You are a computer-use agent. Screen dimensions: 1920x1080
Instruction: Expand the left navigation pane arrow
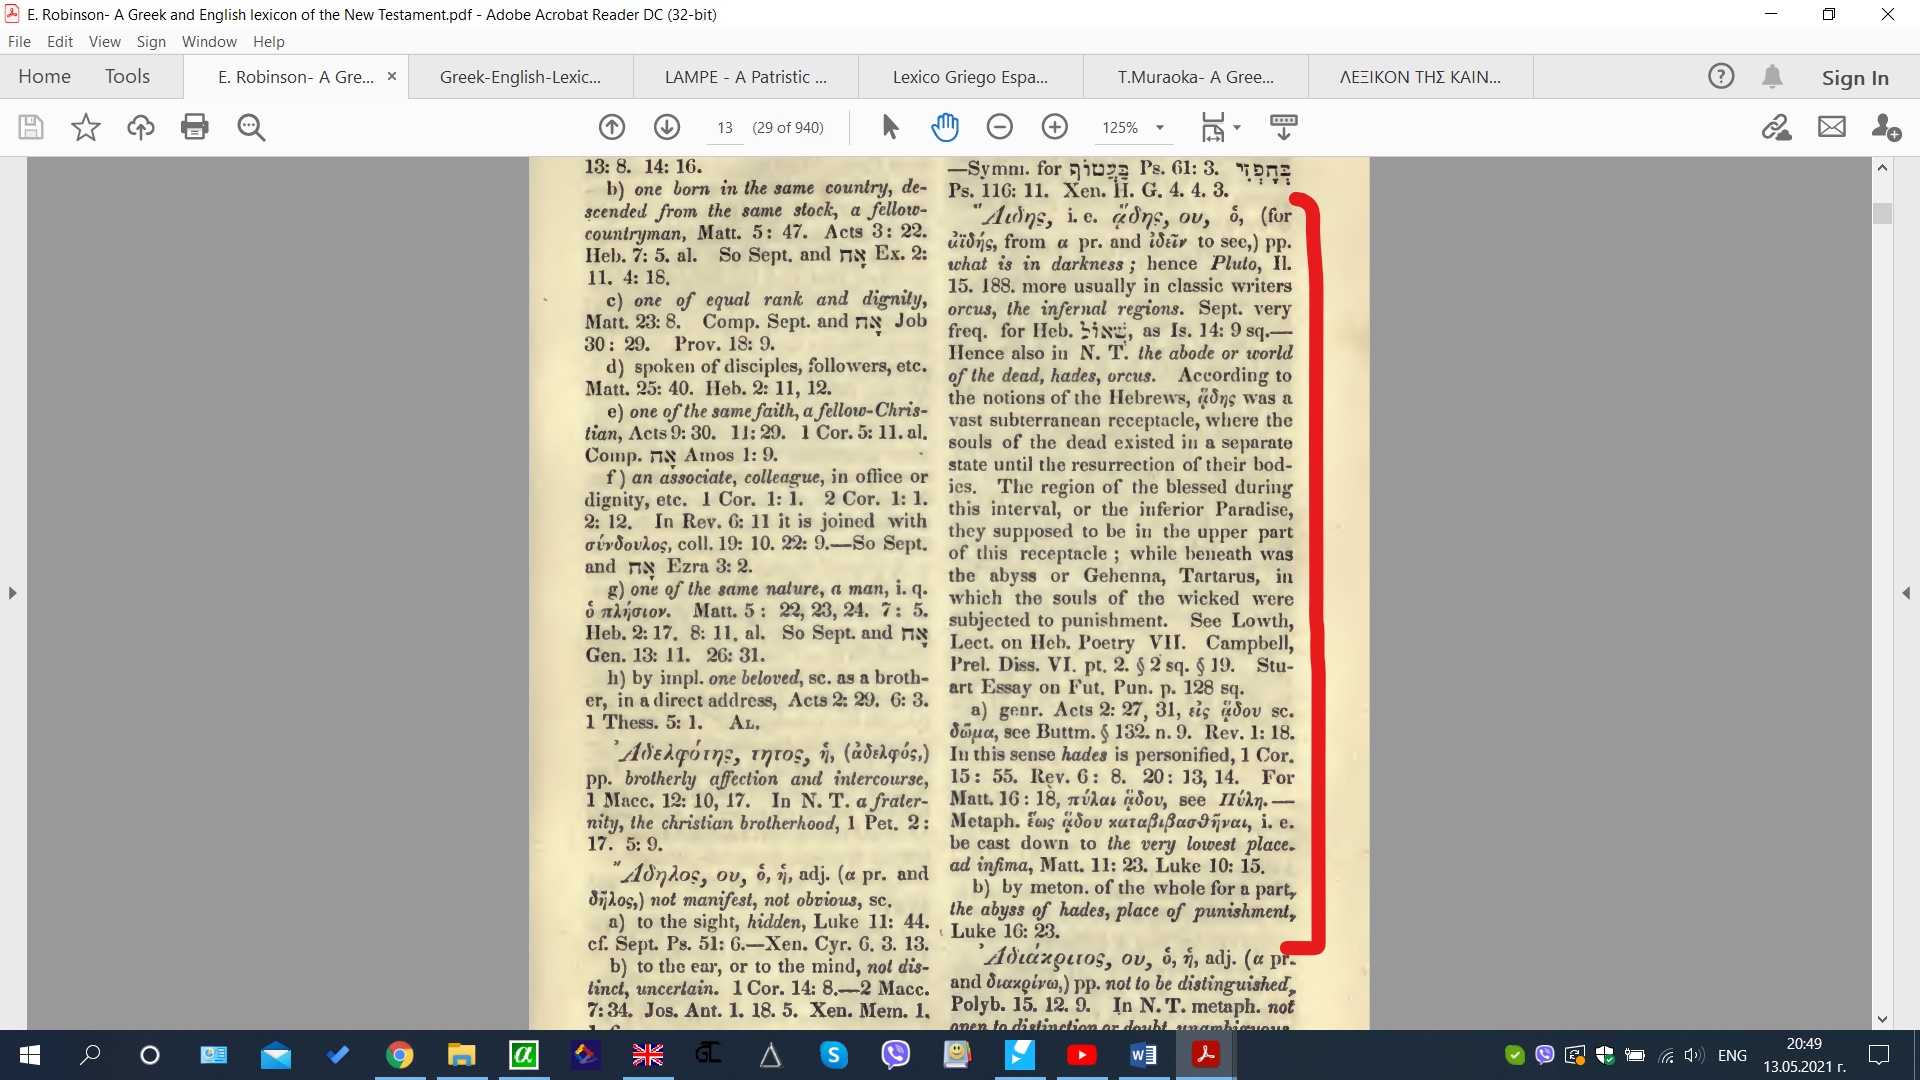(12, 593)
